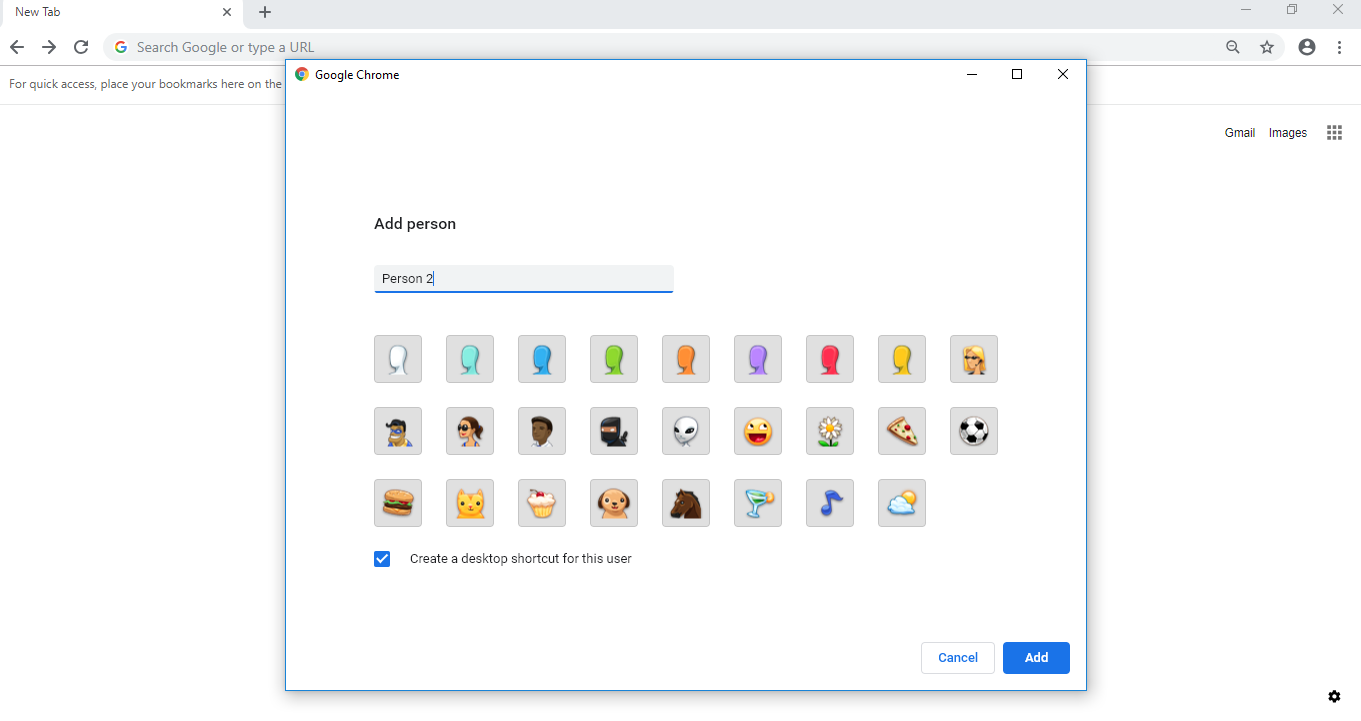Viewport: 1361px width, 721px height.
Task: Select the cupcake avatar
Action: click(x=542, y=503)
